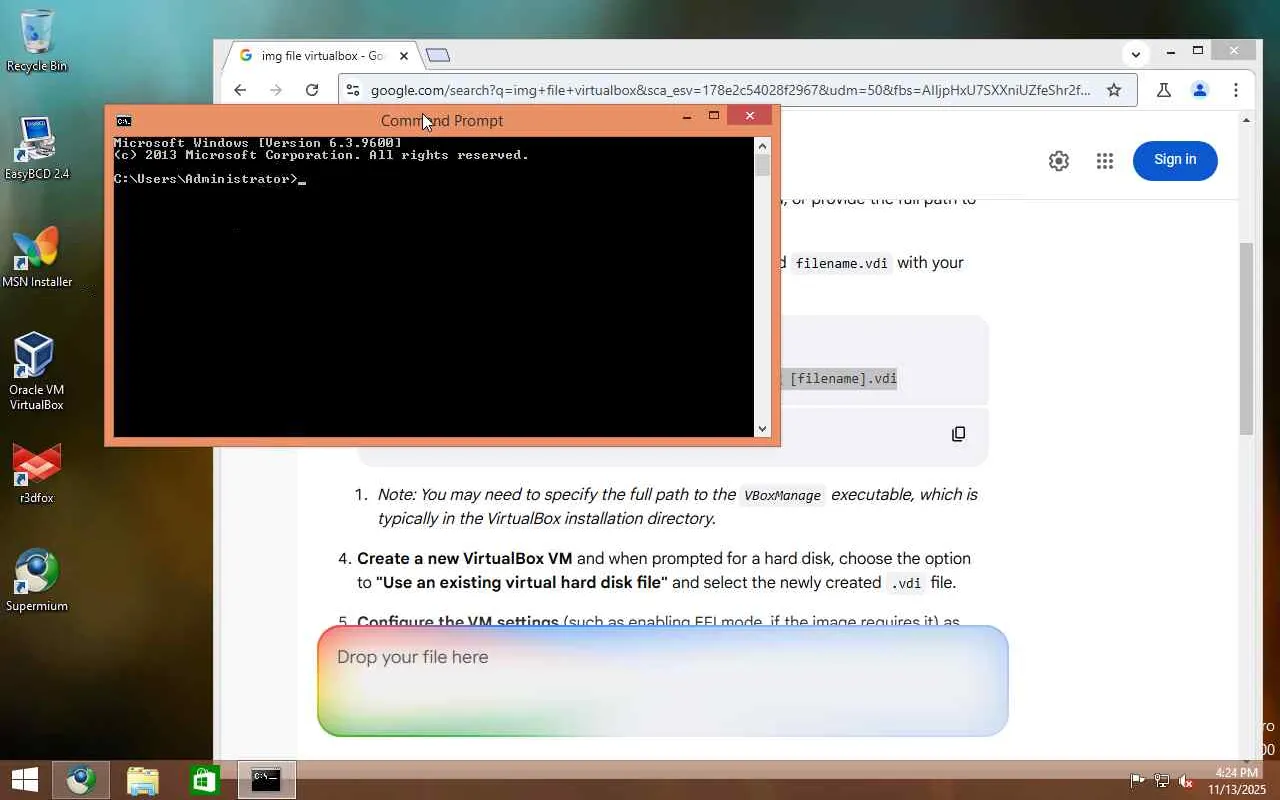Open the network icon in system tray
The width and height of the screenshot is (1280, 800).
coord(1162,781)
